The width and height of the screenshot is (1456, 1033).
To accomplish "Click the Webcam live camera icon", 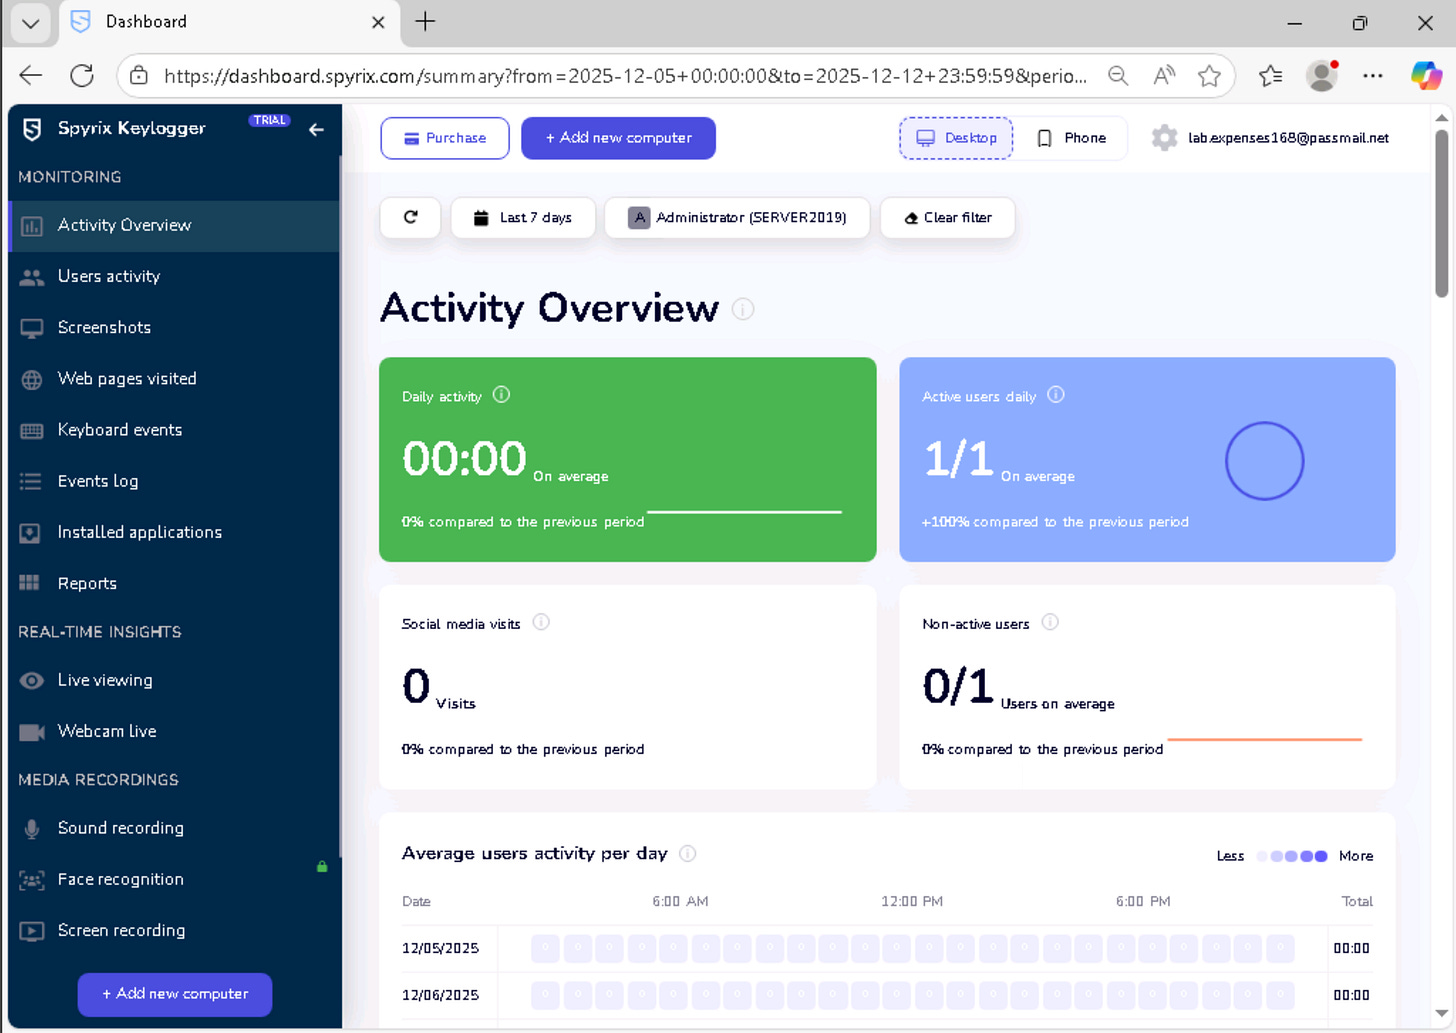I will (x=31, y=732).
